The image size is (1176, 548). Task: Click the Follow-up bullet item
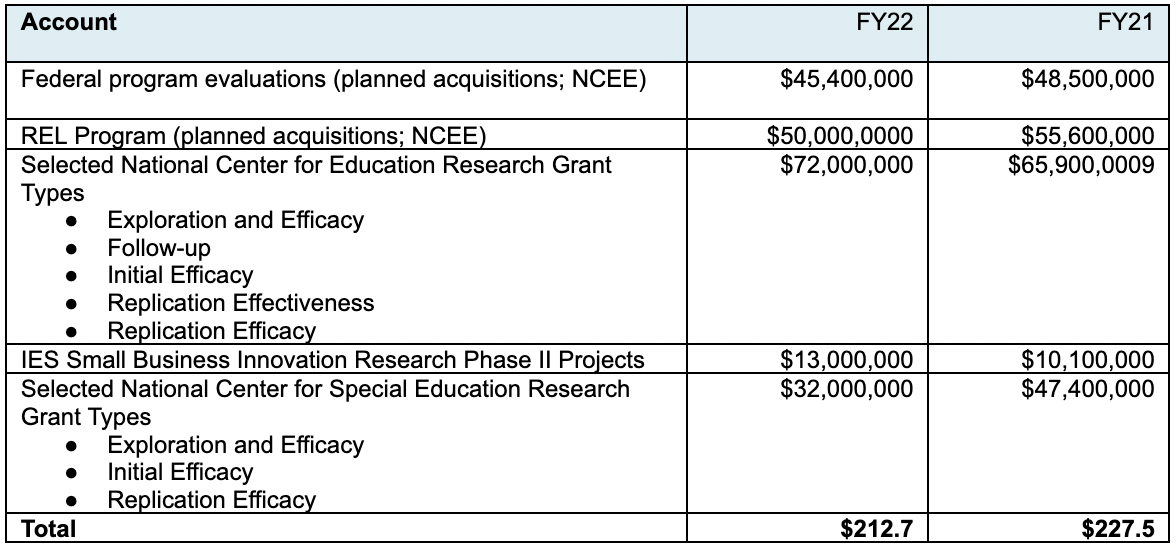[159, 248]
